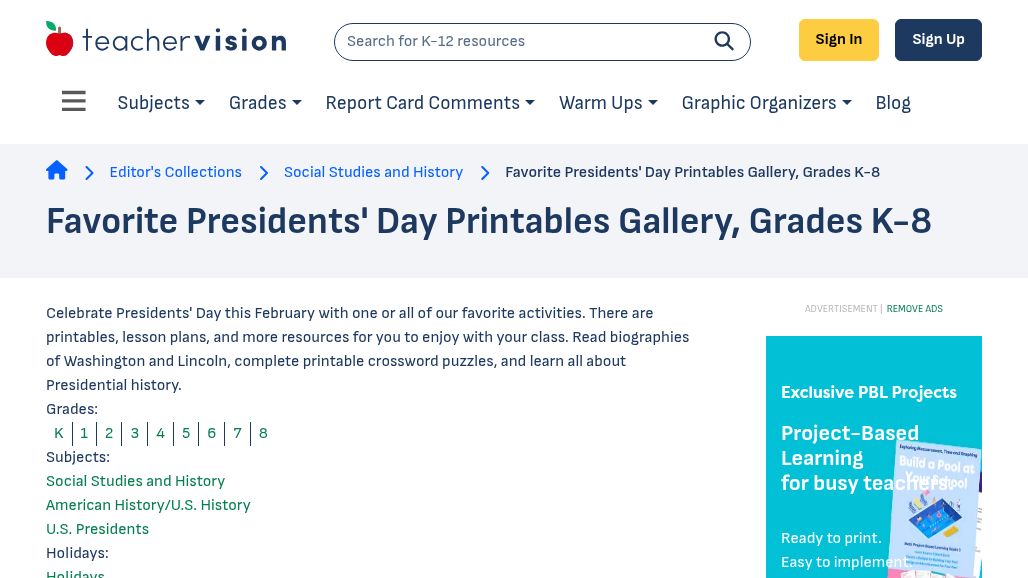
Task: Select grade K link
Action: tap(59, 433)
